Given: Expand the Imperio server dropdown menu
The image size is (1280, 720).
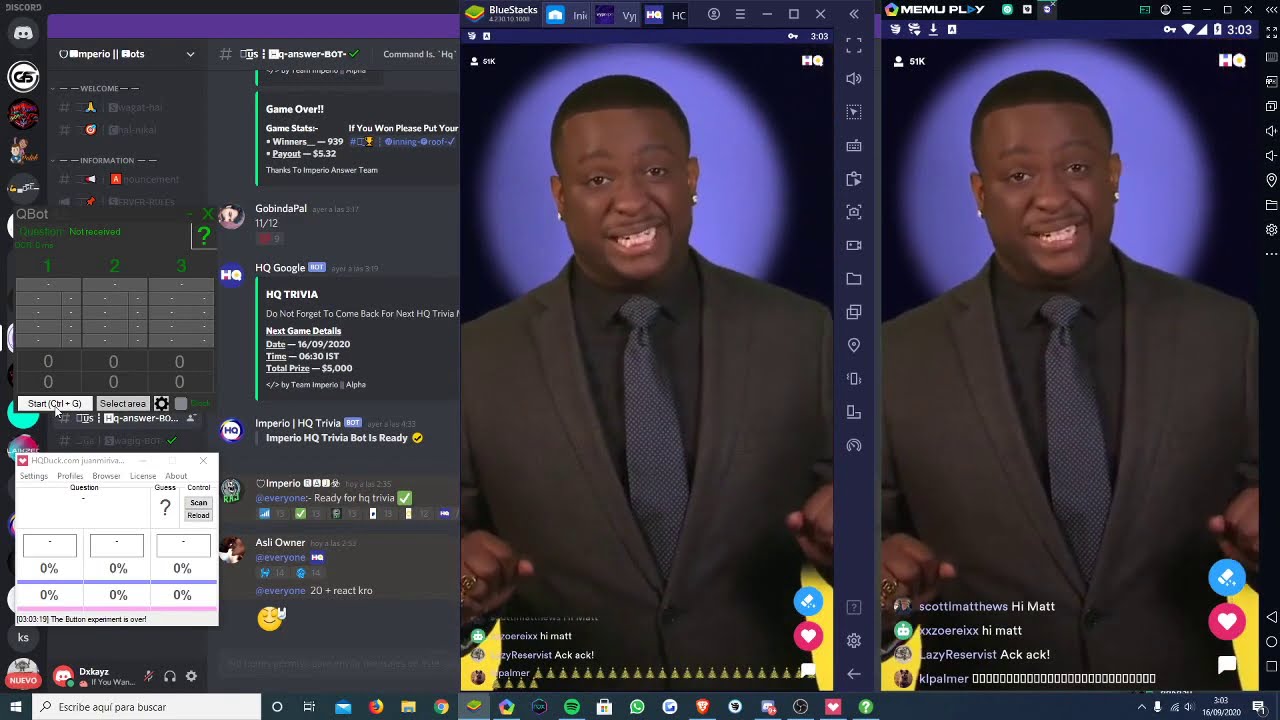Looking at the screenshot, I should pyautogui.click(x=190, y=54).
